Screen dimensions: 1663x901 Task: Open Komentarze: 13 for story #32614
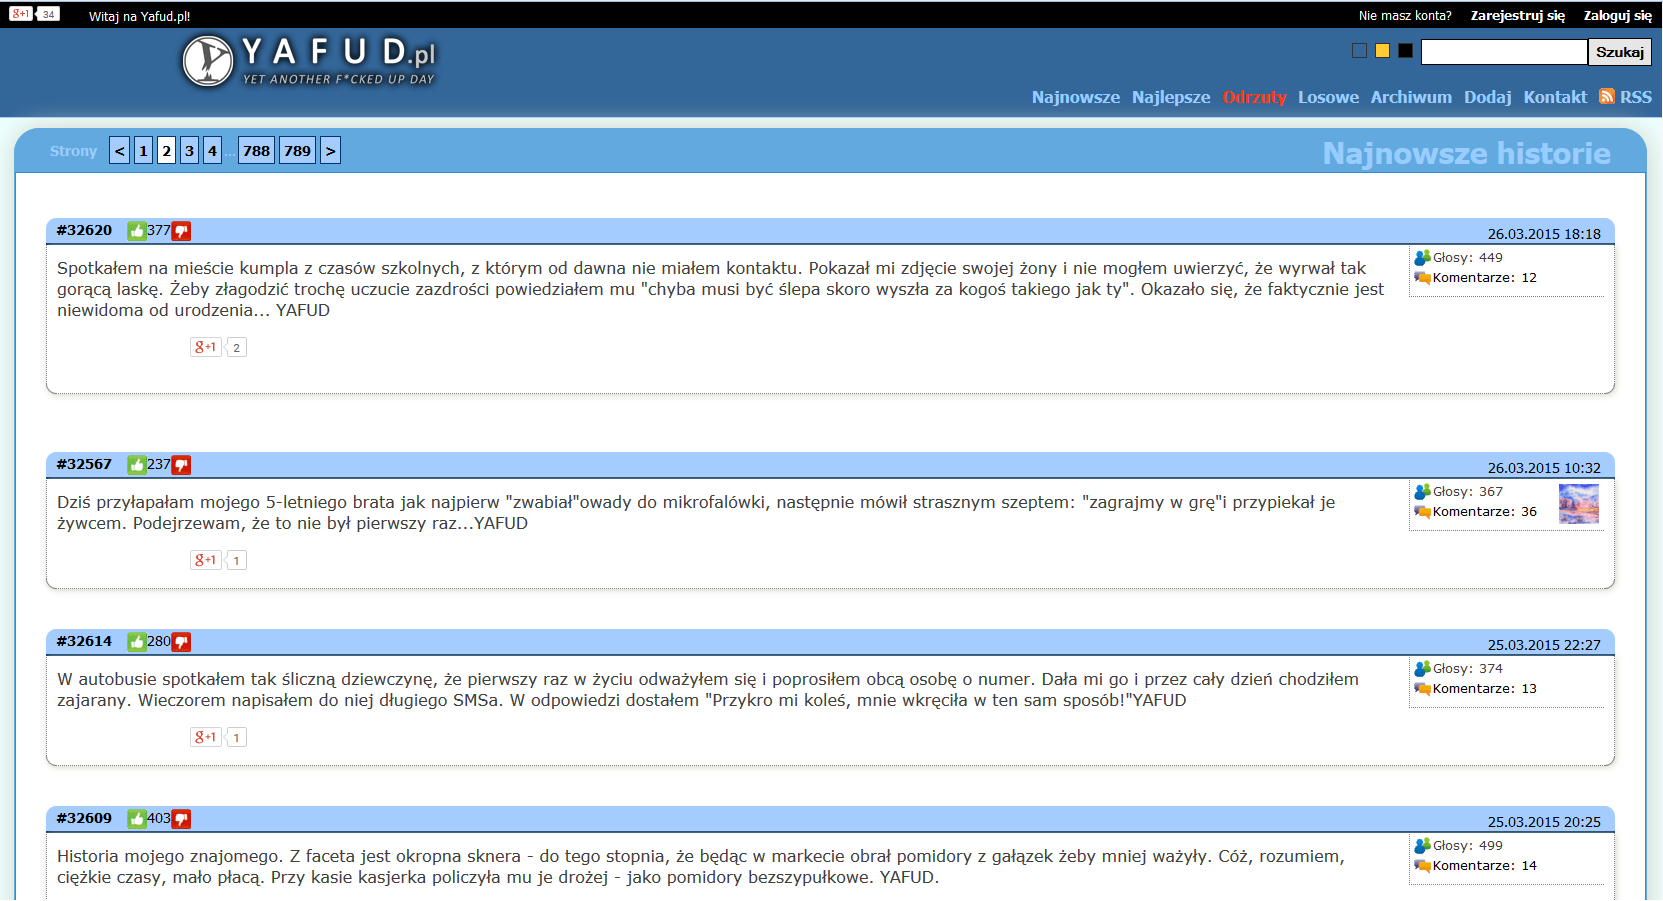point(1485,689)
